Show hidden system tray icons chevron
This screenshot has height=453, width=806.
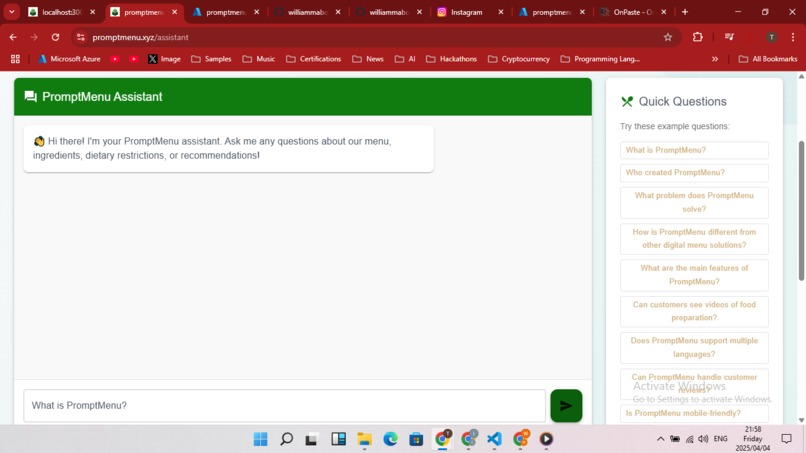coord(661,439)
